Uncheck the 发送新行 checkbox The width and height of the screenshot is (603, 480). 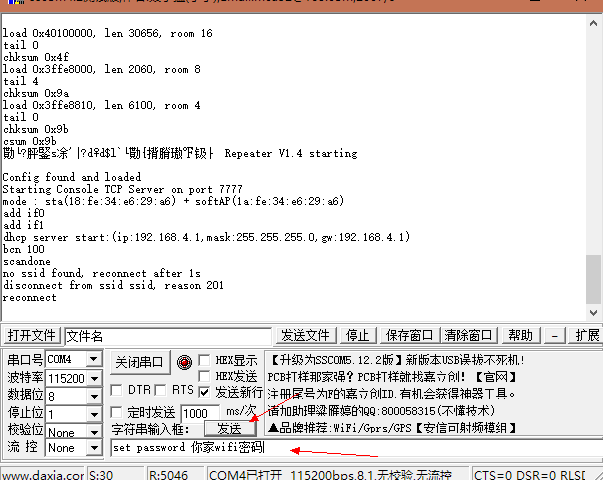tap(204, 392)
